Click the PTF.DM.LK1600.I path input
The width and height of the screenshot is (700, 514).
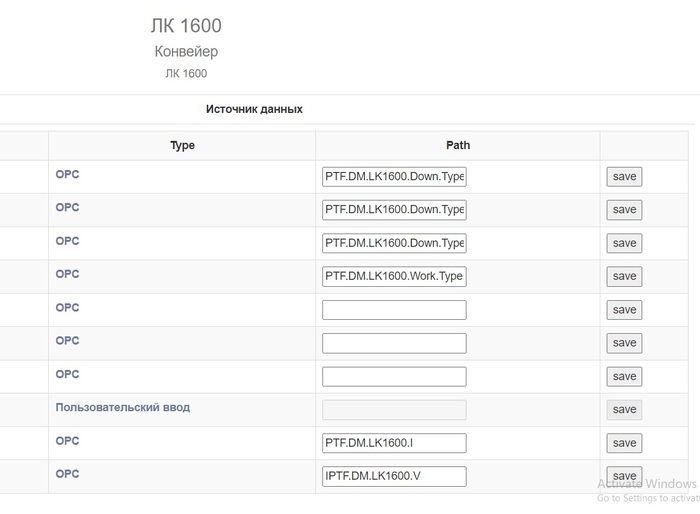pyautogui.click(x=394, y=443)
